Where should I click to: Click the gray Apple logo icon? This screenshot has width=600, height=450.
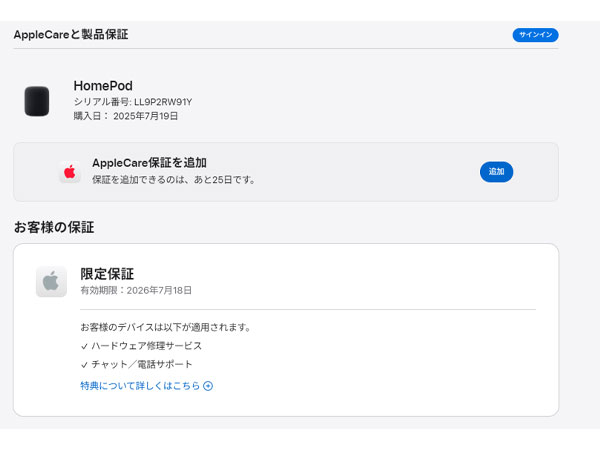click(51, 282)
